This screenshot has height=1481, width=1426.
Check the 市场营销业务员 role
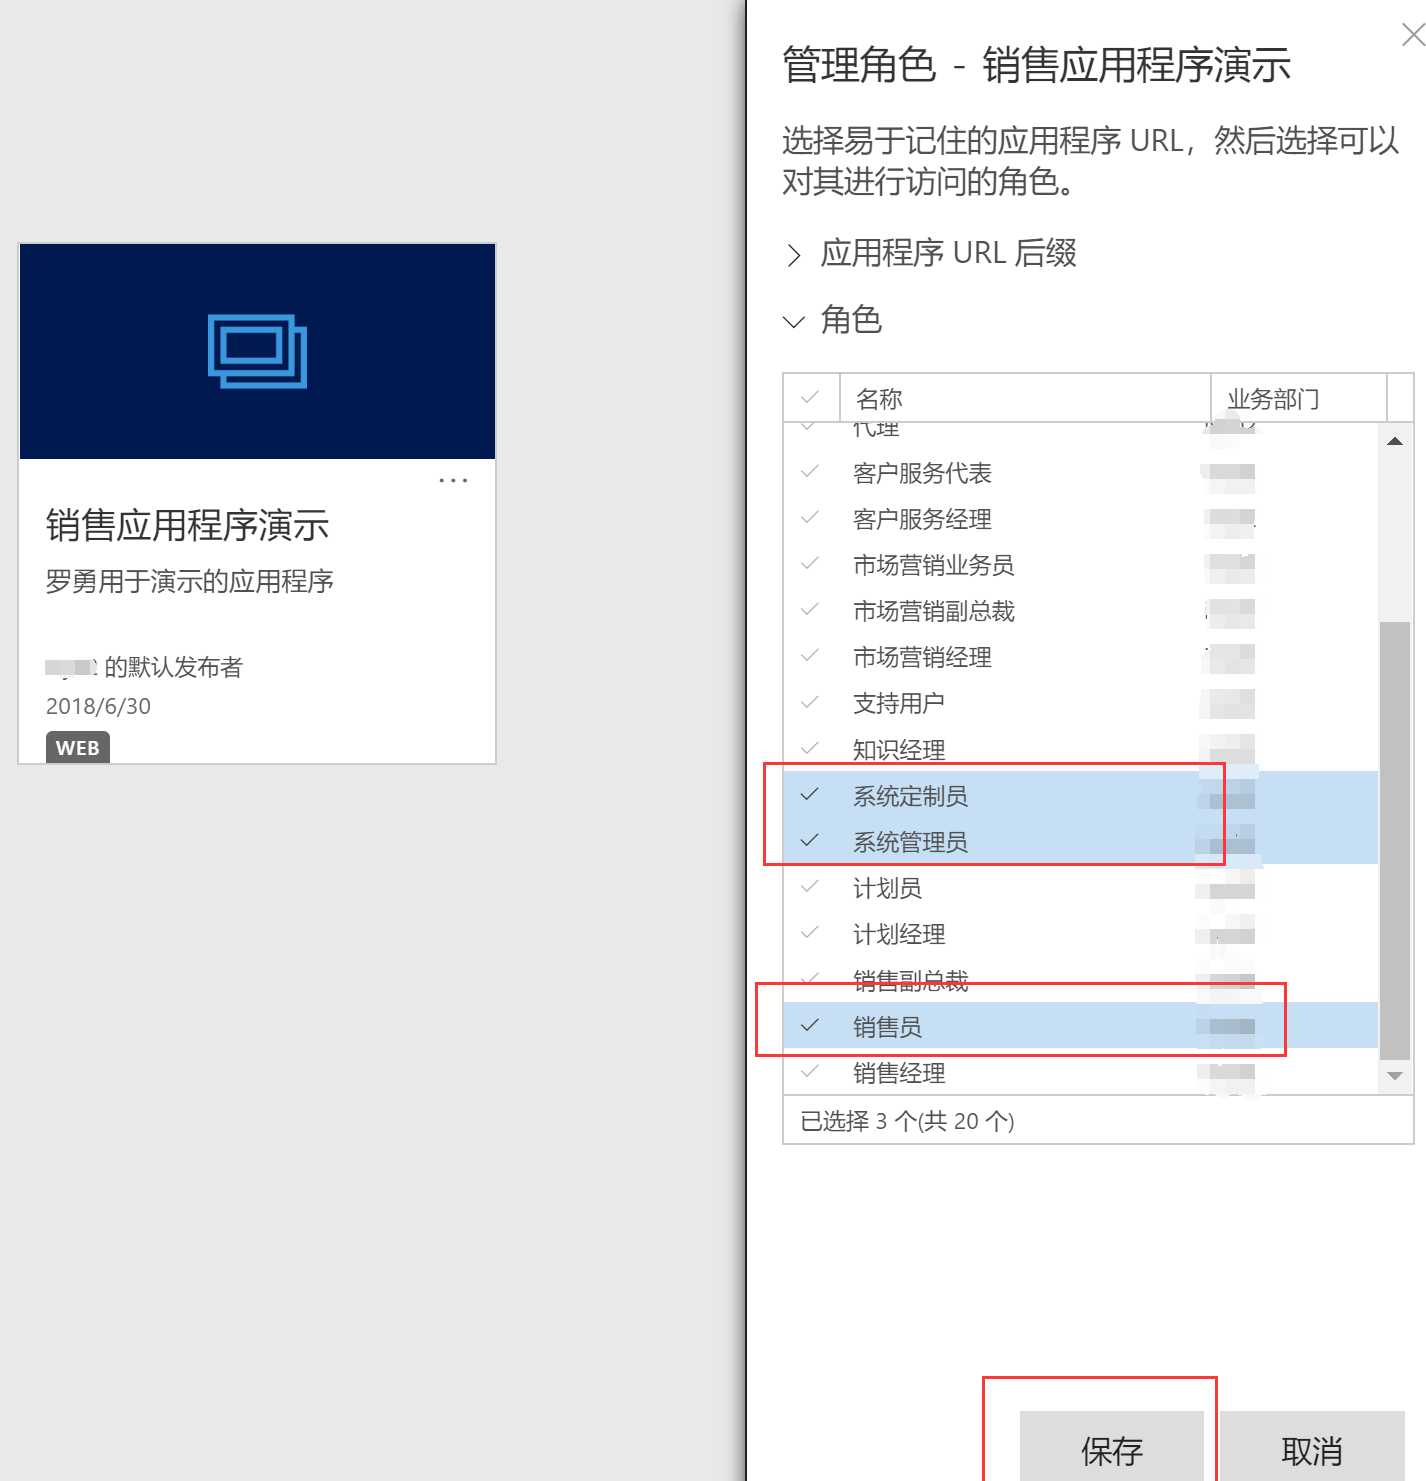(x=810, y=564)
